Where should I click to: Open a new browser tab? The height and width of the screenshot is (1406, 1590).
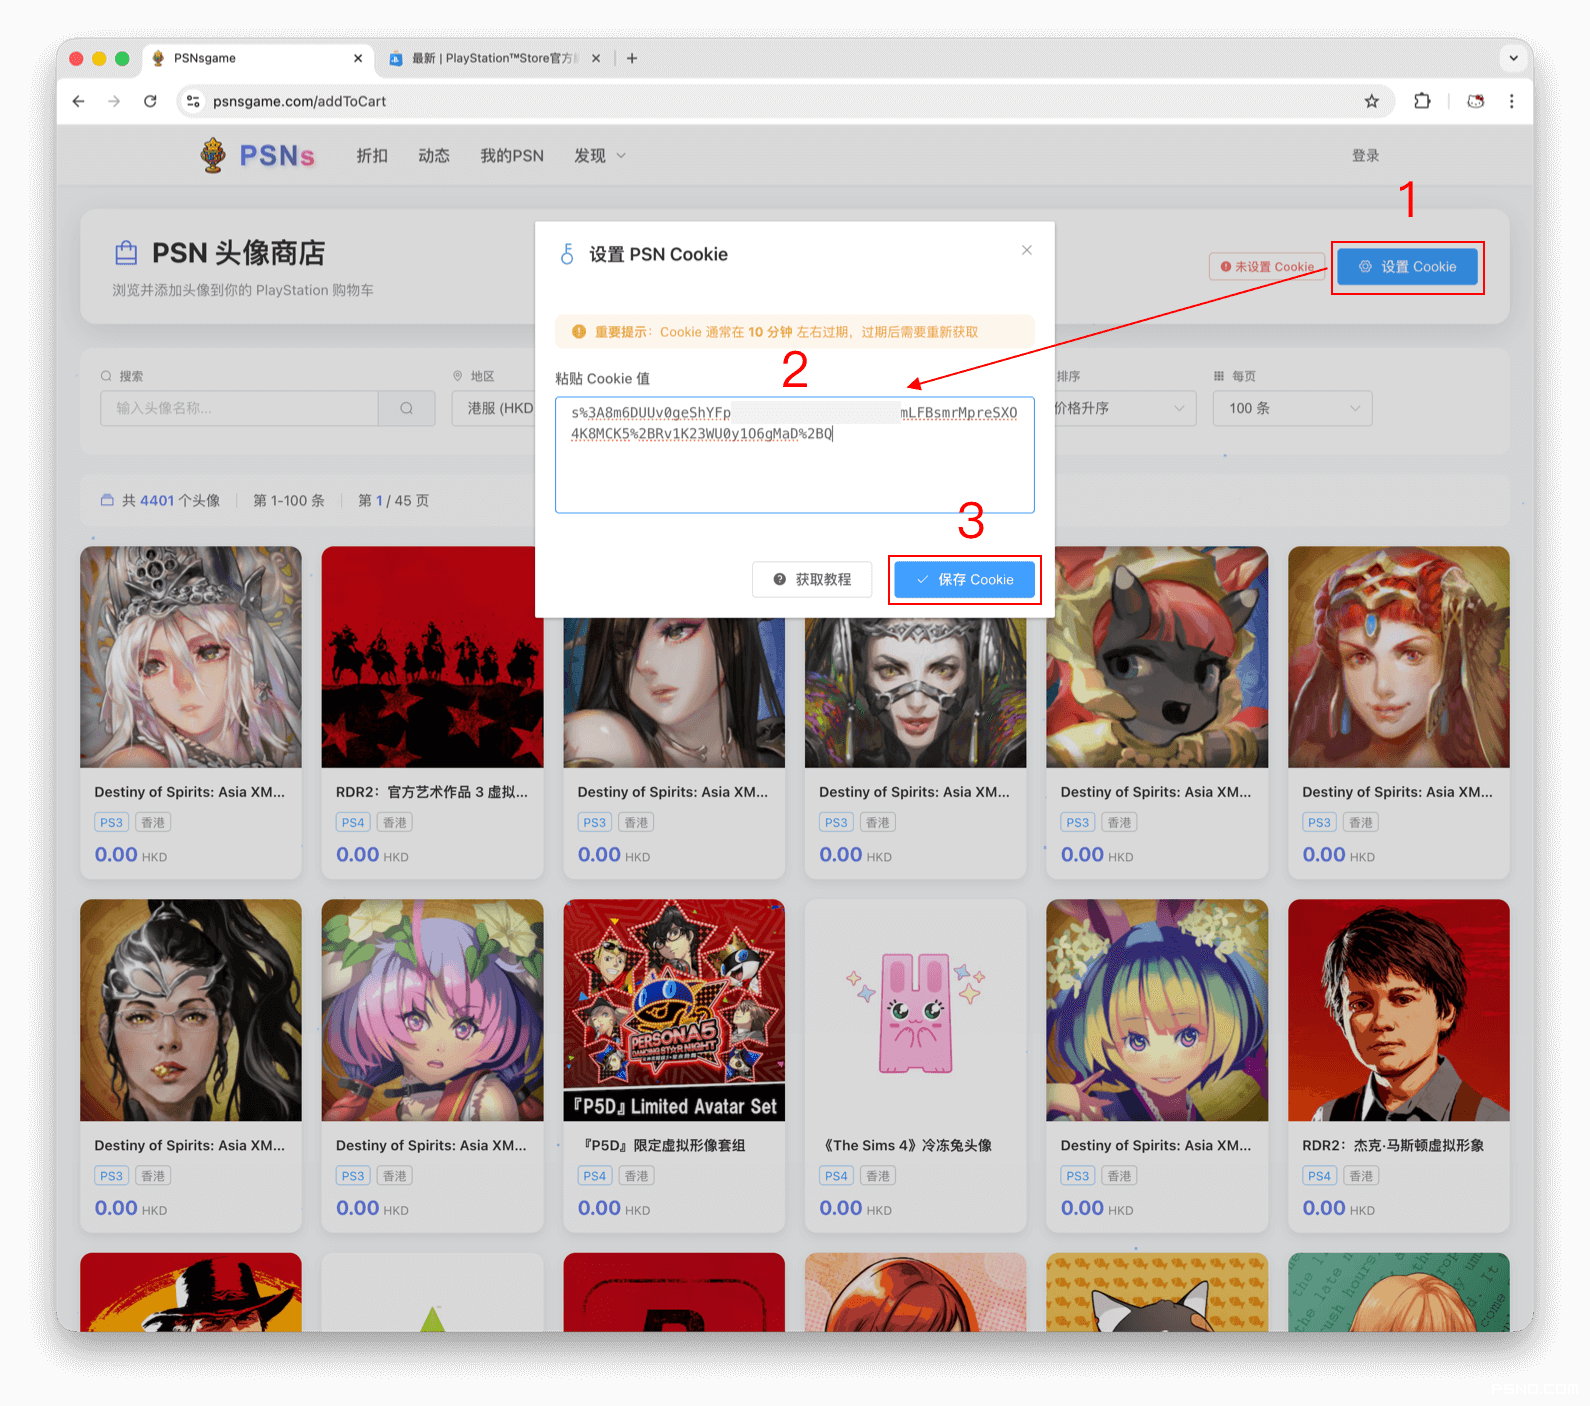632,58
